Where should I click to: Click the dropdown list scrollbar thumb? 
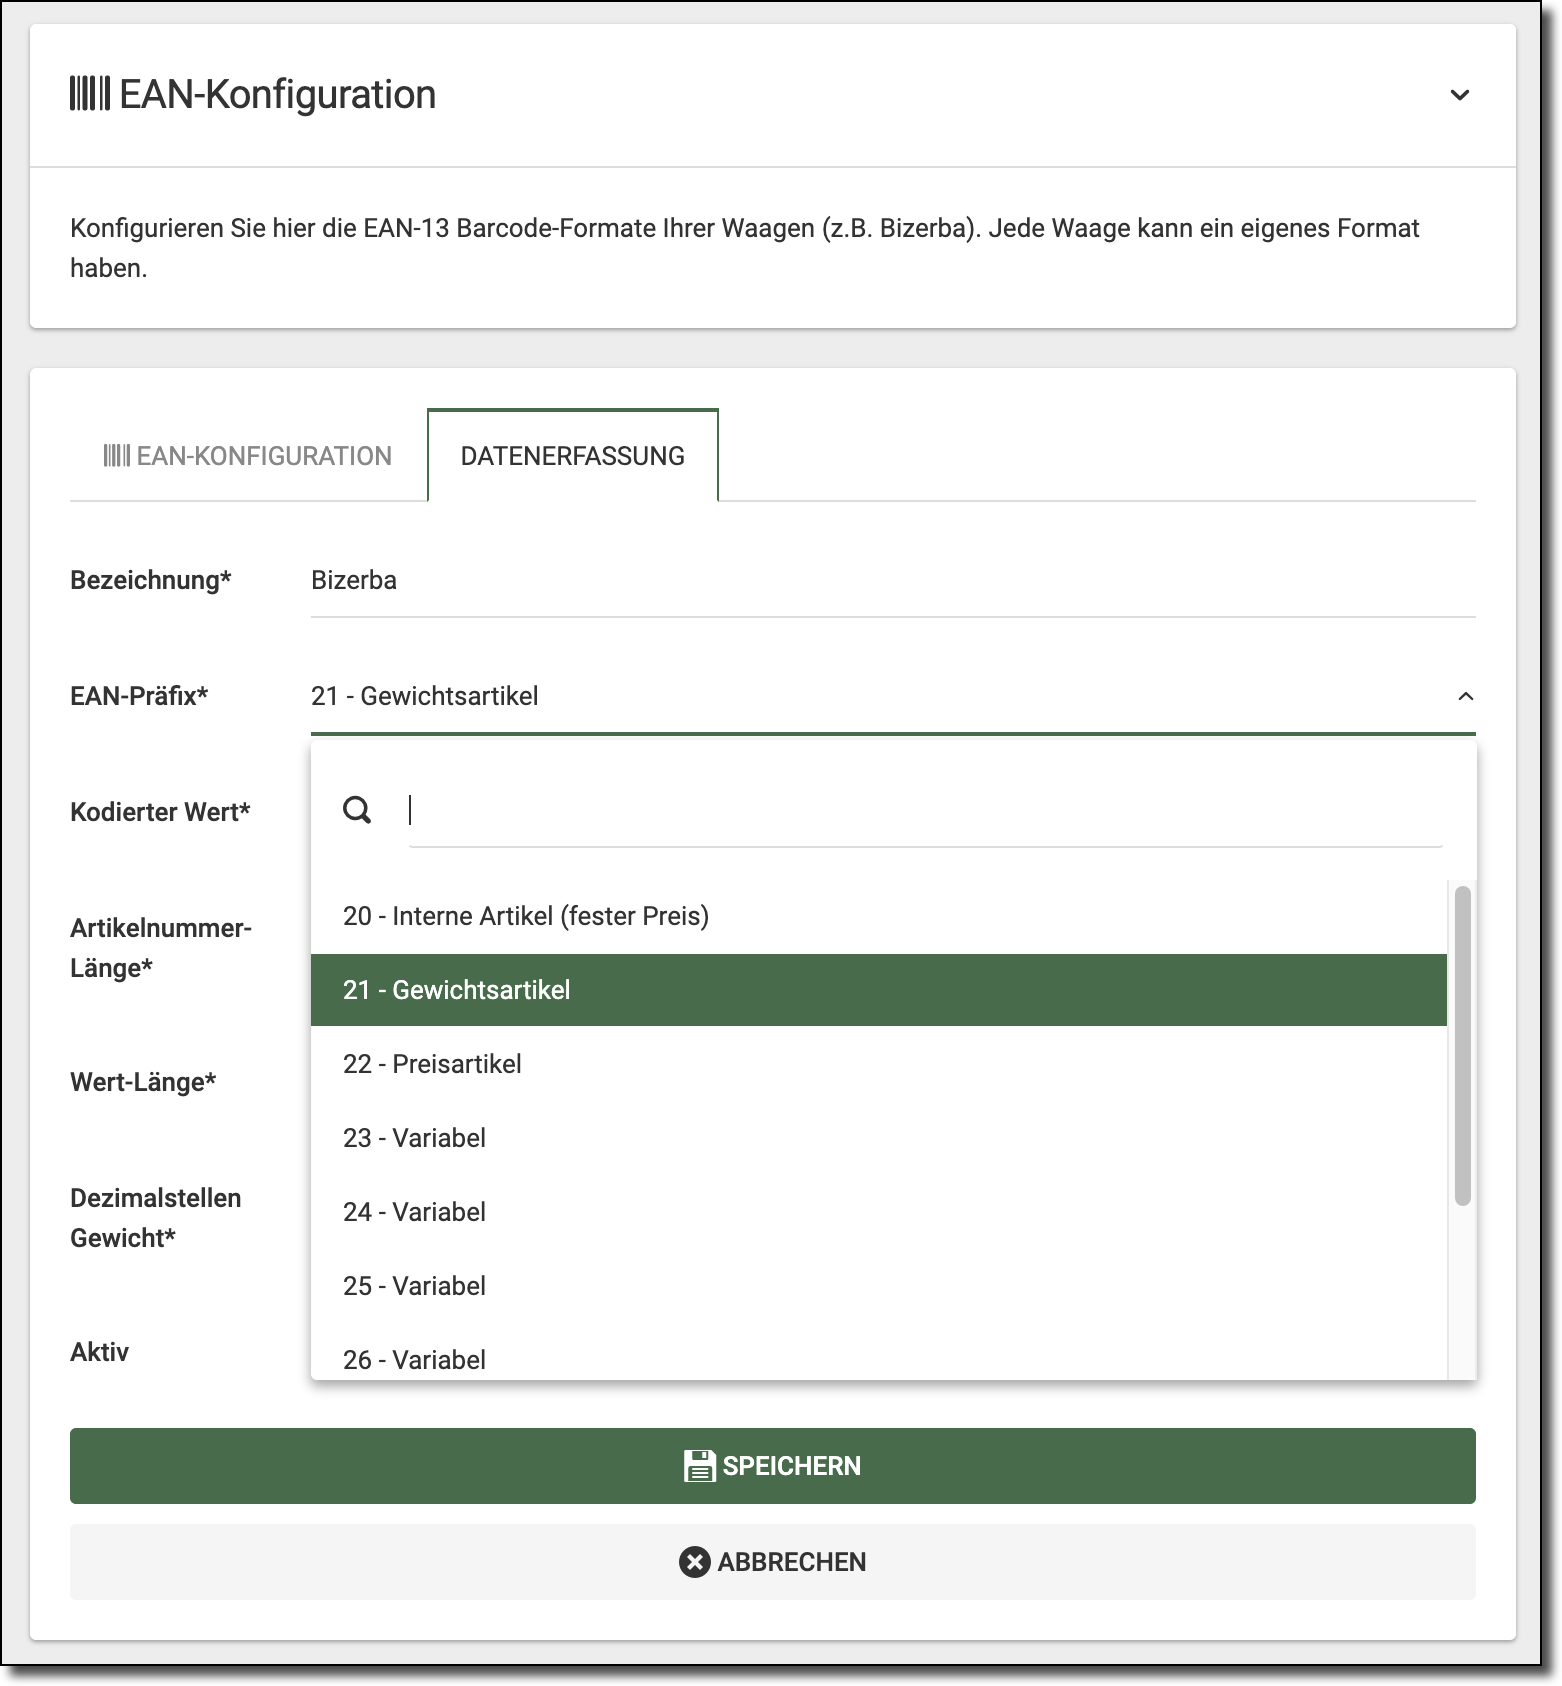[x=1462, y=1045]
